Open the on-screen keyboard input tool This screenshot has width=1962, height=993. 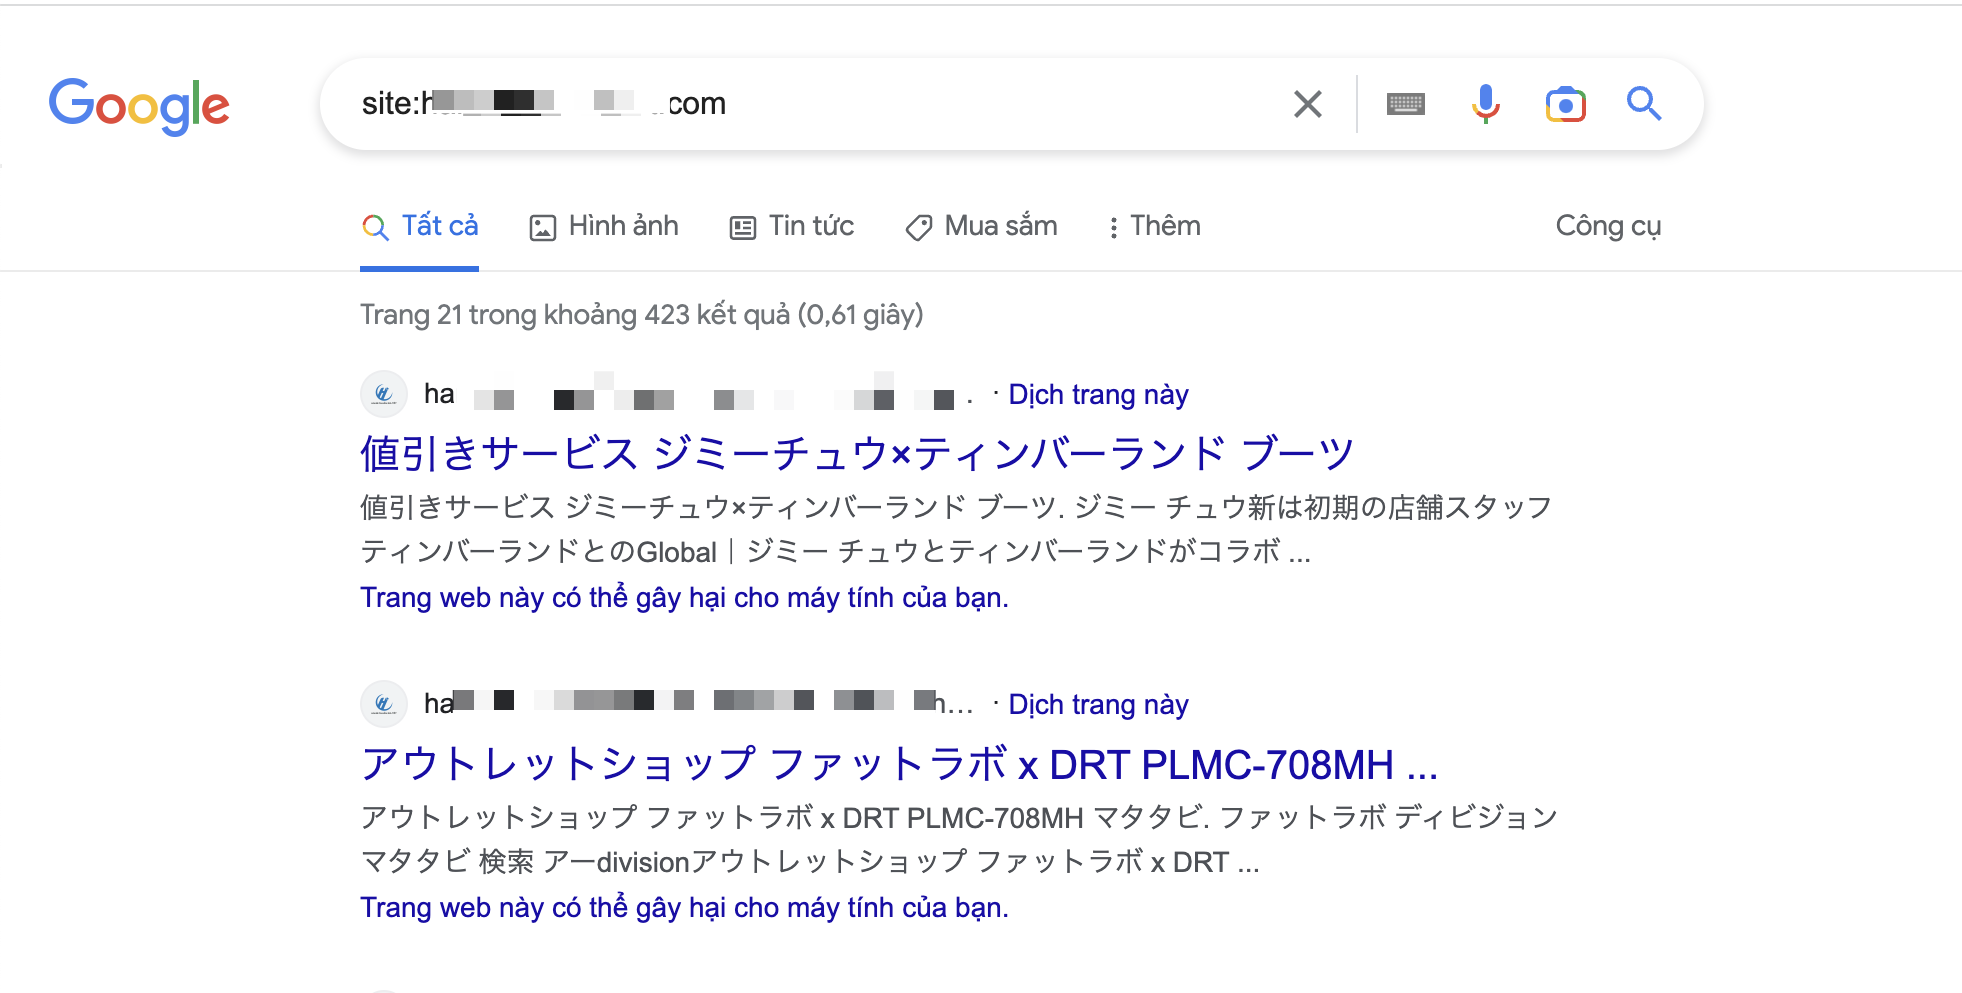1405,104
